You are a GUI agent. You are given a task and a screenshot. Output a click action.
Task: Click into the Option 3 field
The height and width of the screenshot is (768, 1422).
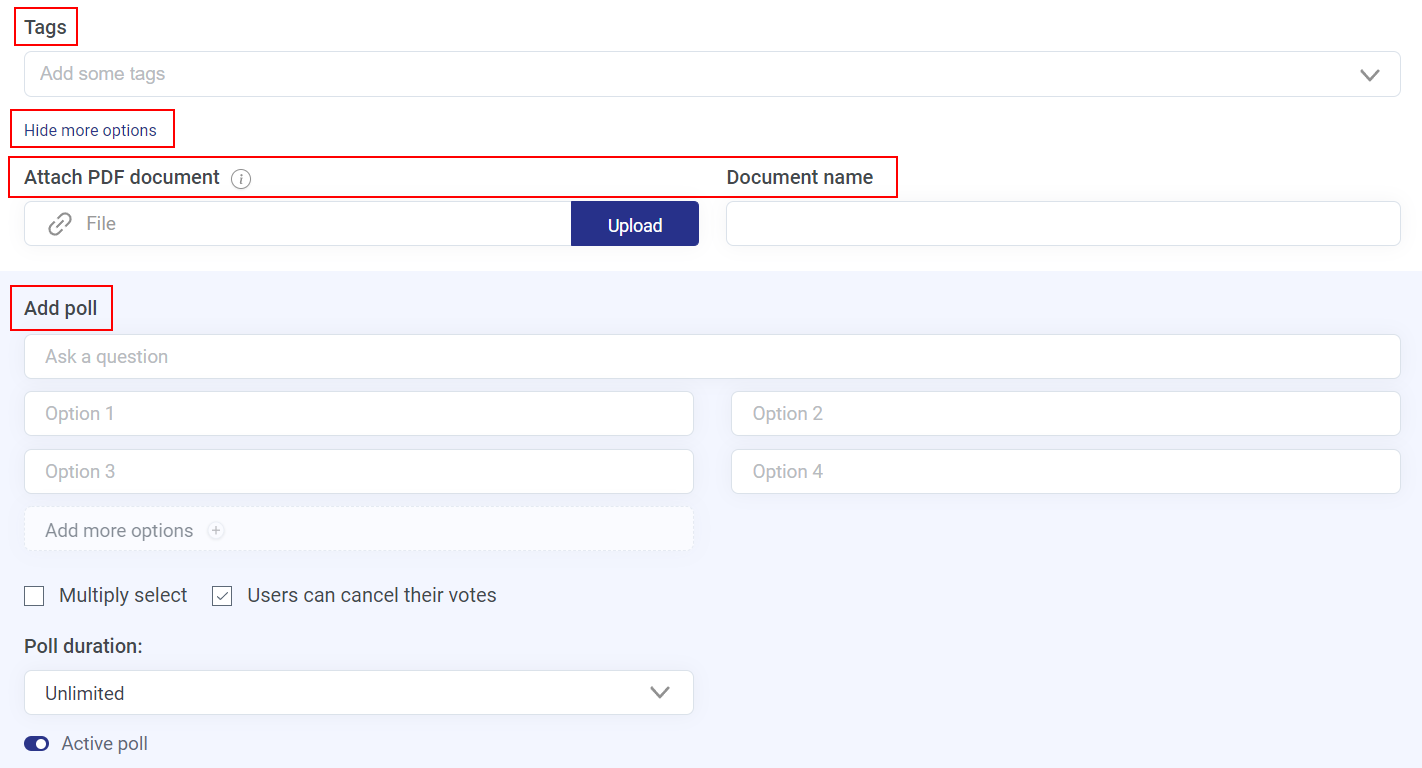coord(358,472)
